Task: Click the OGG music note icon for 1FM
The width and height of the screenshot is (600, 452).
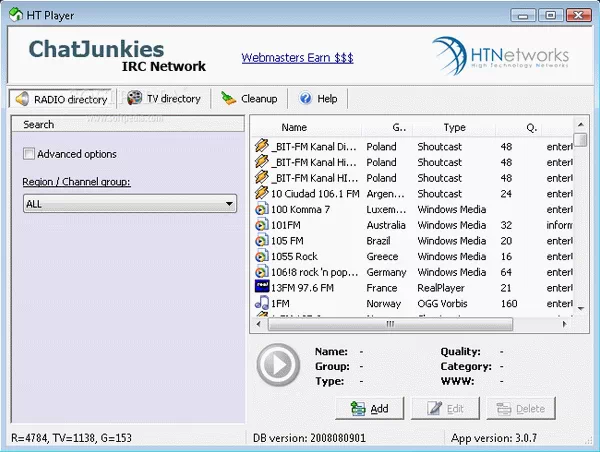Action: point(262,302)
